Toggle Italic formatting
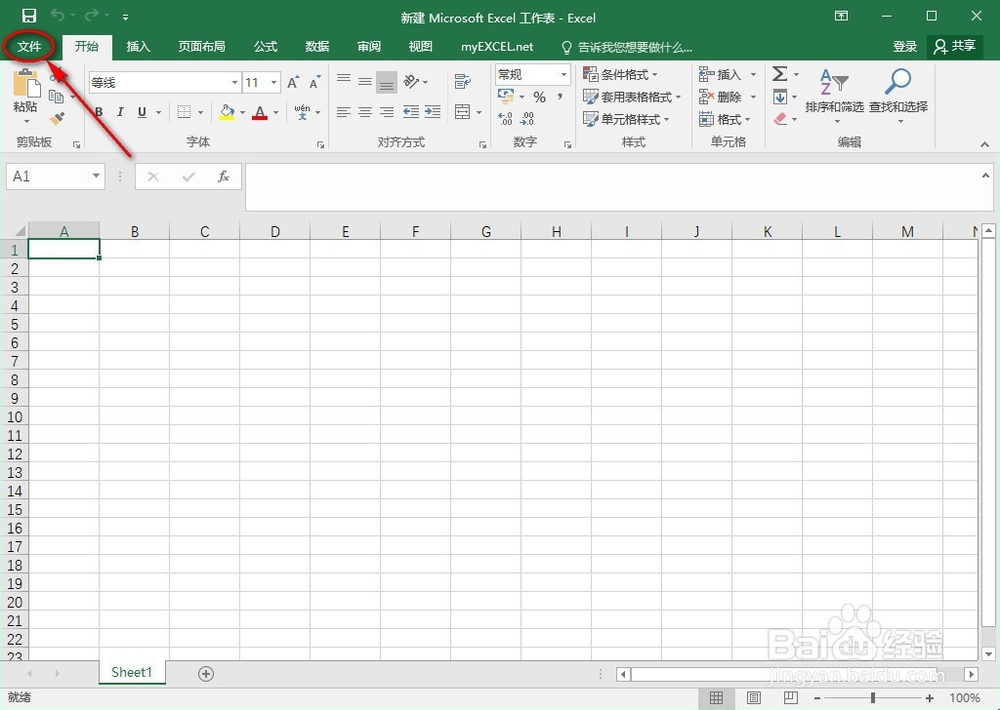The image size is (1000, 710). (120, 112)
